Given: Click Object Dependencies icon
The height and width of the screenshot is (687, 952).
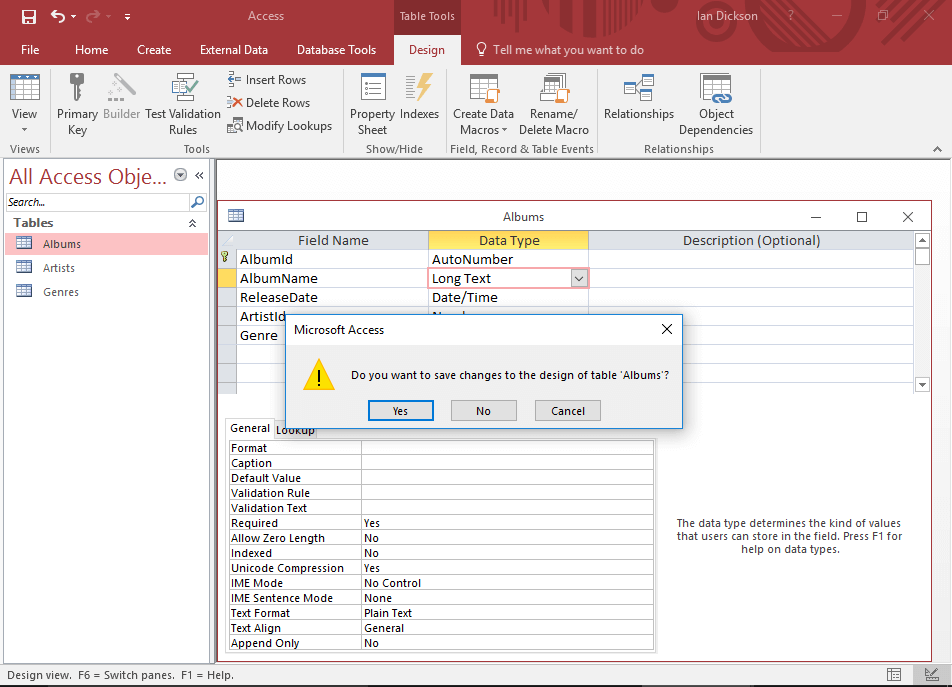Looking at the screenshot, I should tap(715, 88).
